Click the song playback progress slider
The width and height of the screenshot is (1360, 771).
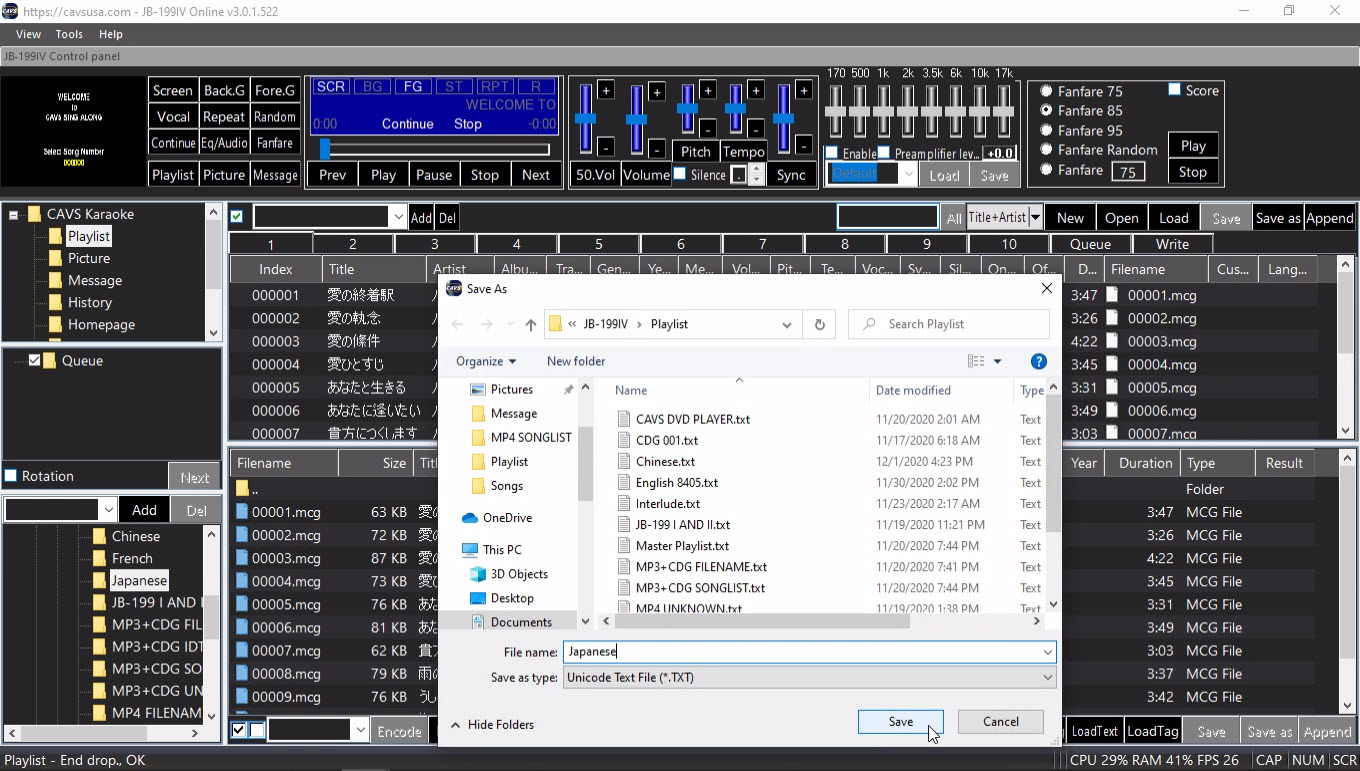point(435,150)
